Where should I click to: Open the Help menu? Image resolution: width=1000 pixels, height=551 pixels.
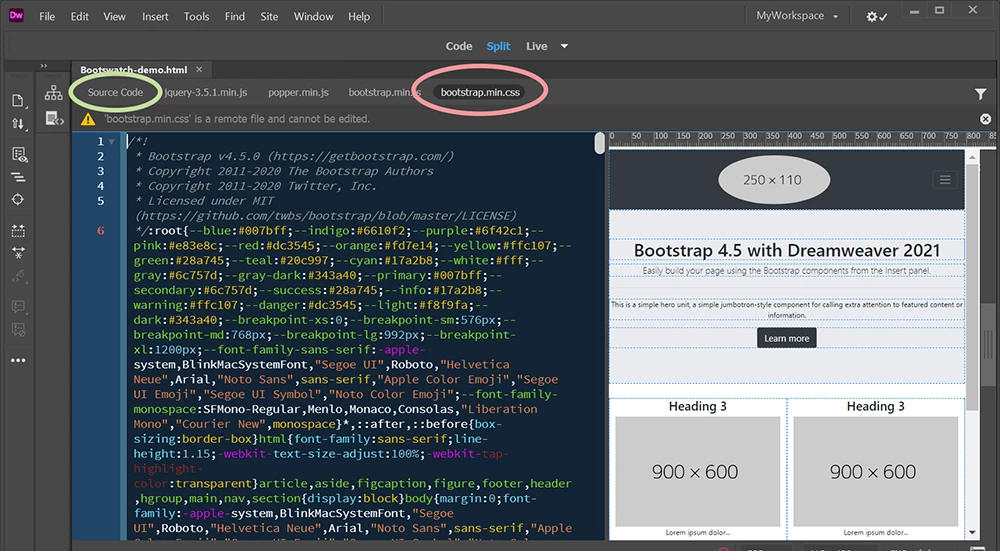pyautogui.click(x=359, y=17)
